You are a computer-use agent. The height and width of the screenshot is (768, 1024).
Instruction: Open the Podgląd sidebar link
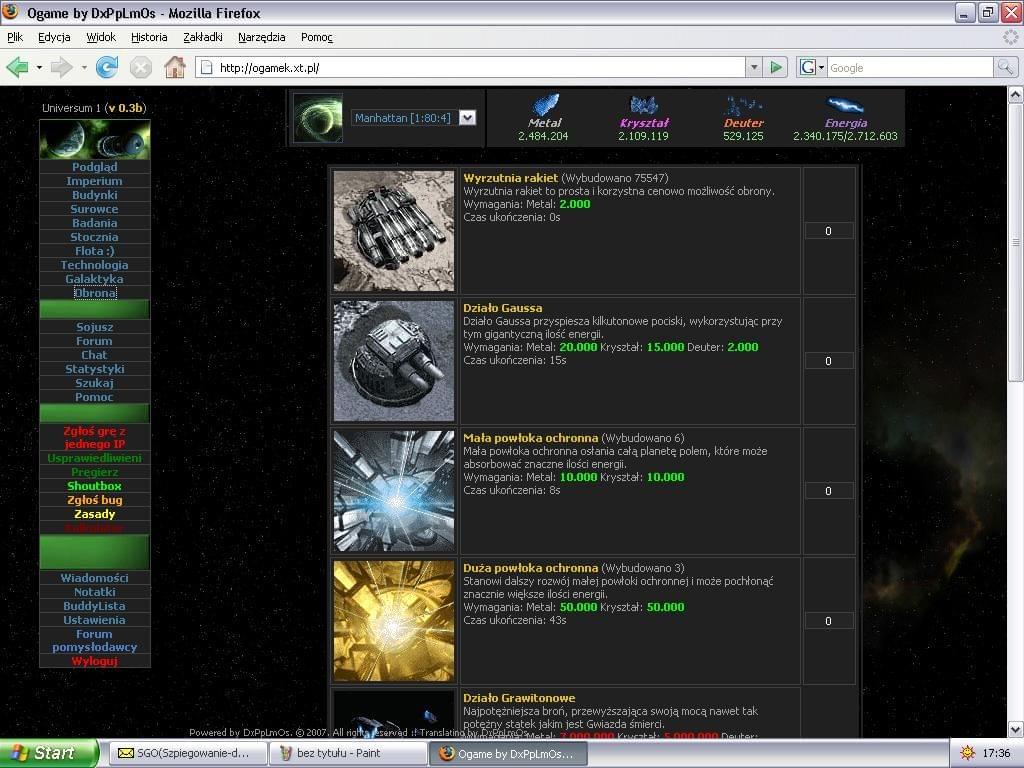(95, 167)
